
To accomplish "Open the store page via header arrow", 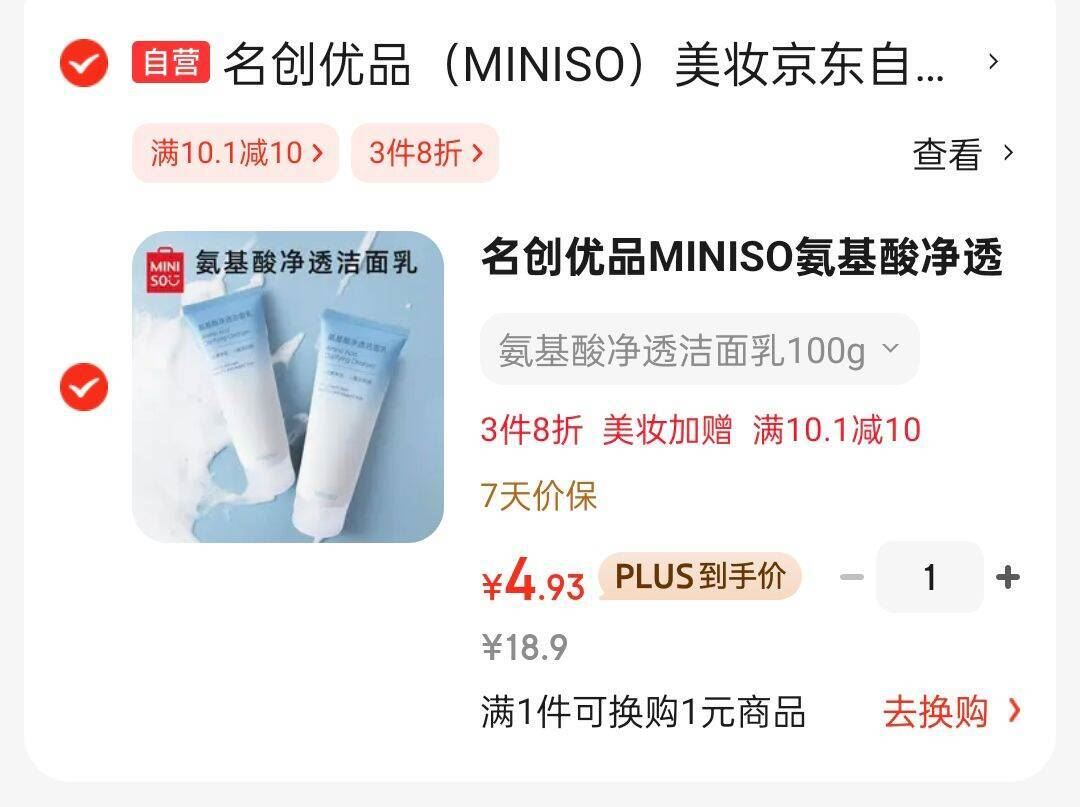I will click(x=993, y=62).
